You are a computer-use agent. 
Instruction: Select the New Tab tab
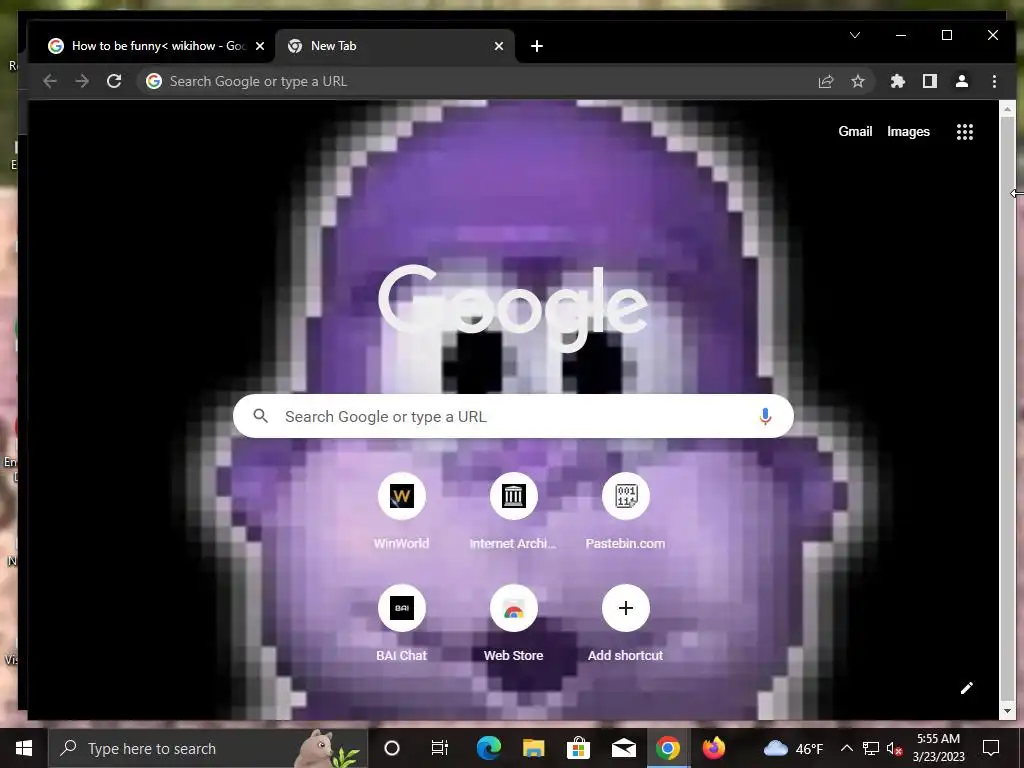point(396,46)
